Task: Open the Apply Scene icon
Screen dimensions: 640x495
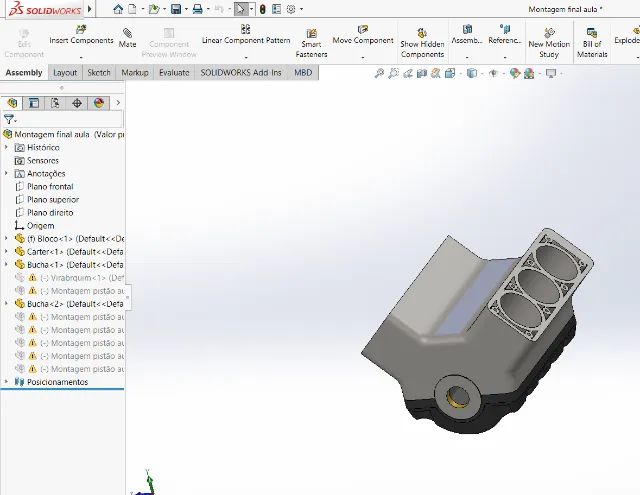Action: 529,73
